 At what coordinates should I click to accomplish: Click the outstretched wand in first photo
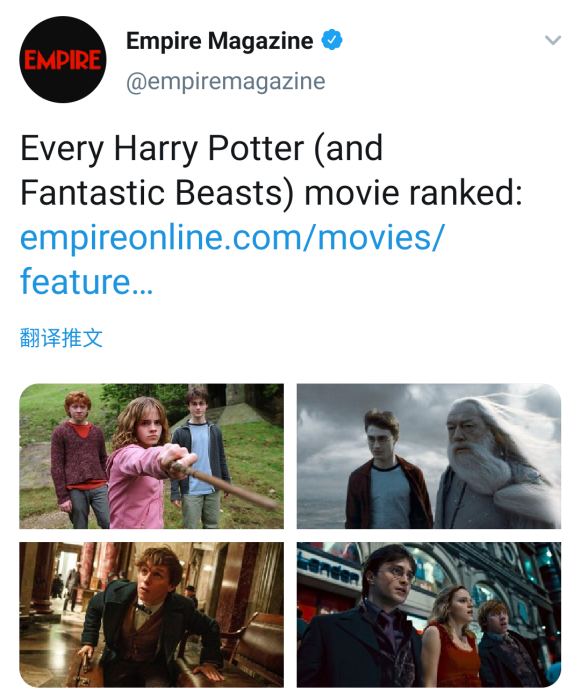click(x=223, y=484)
